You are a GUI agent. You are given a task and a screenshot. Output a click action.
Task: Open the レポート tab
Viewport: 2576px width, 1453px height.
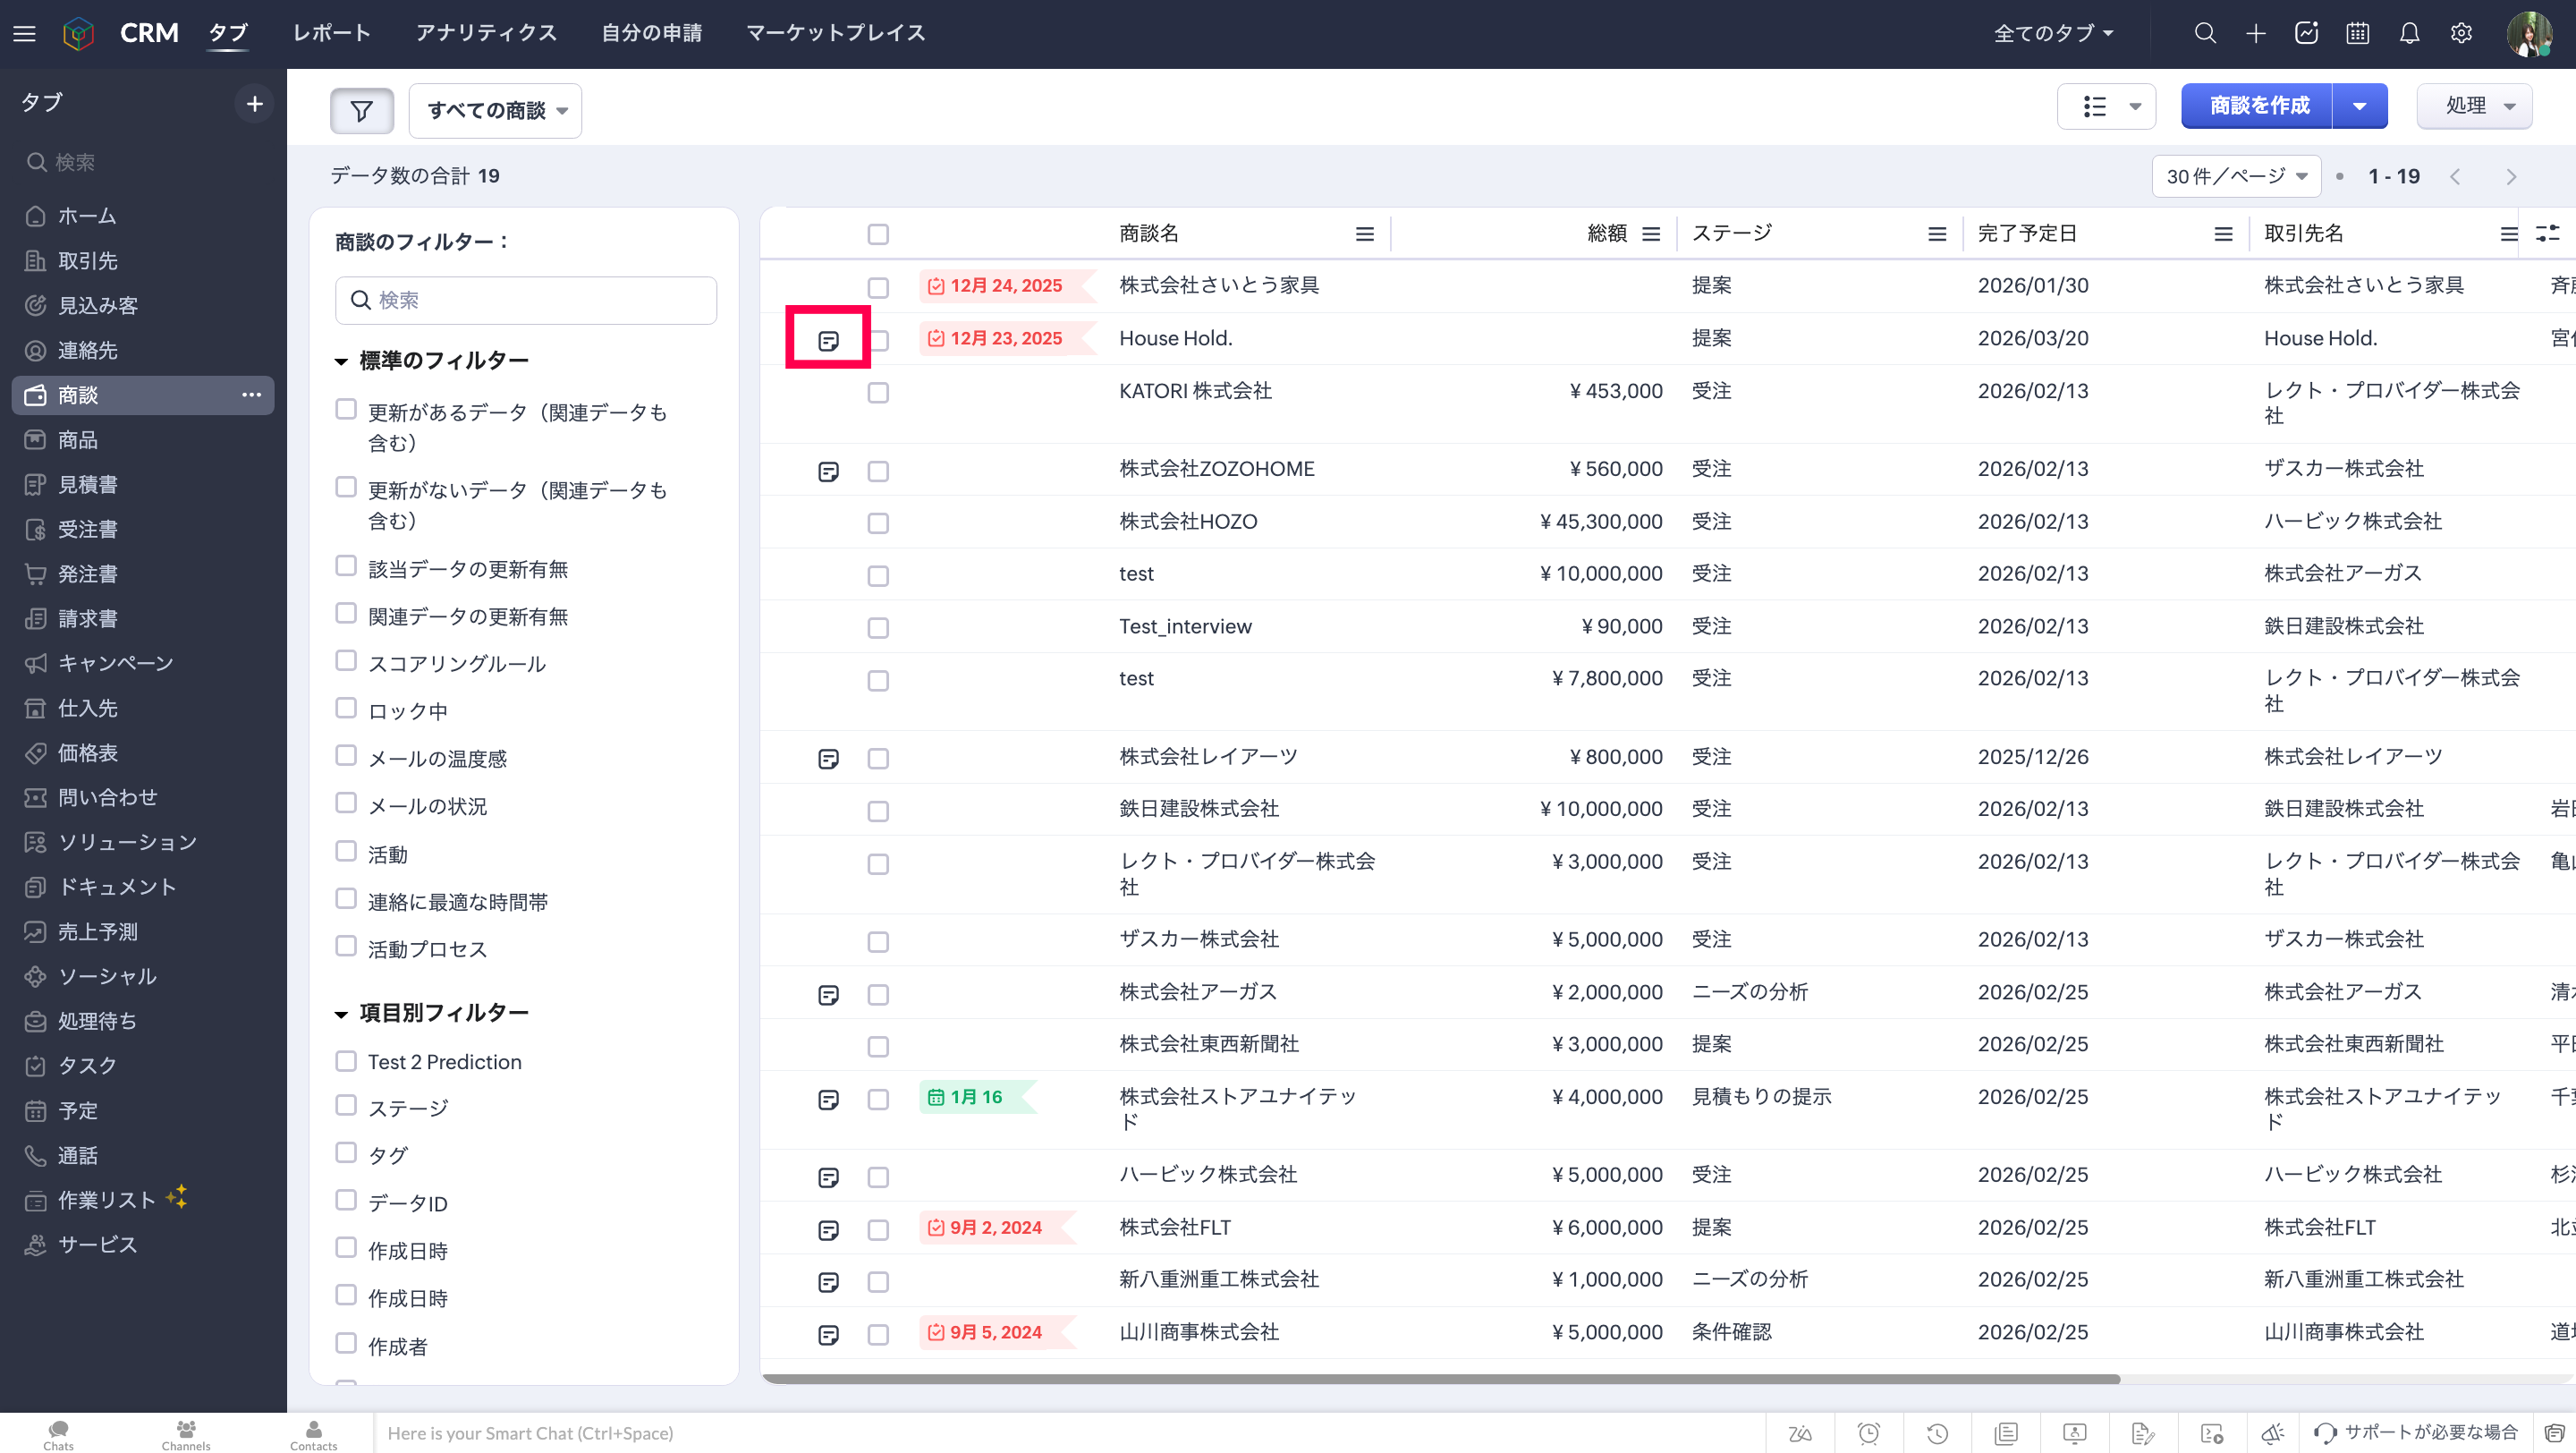point(331,33)
